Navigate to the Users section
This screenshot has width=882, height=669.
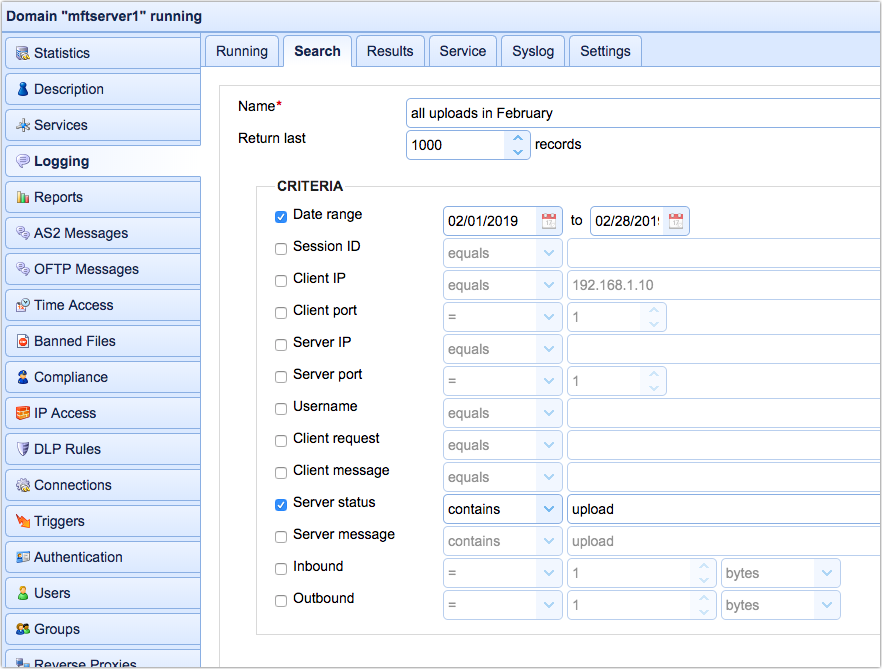coord(22,593)
